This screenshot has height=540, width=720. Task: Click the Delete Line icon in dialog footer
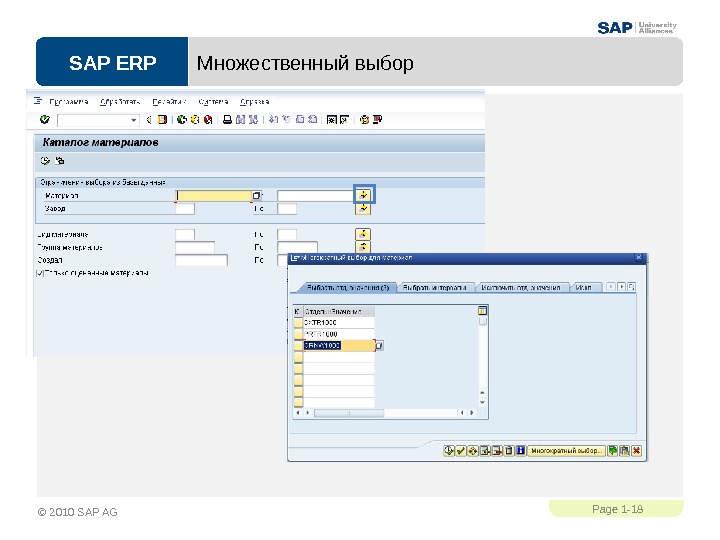click(497, 451)
